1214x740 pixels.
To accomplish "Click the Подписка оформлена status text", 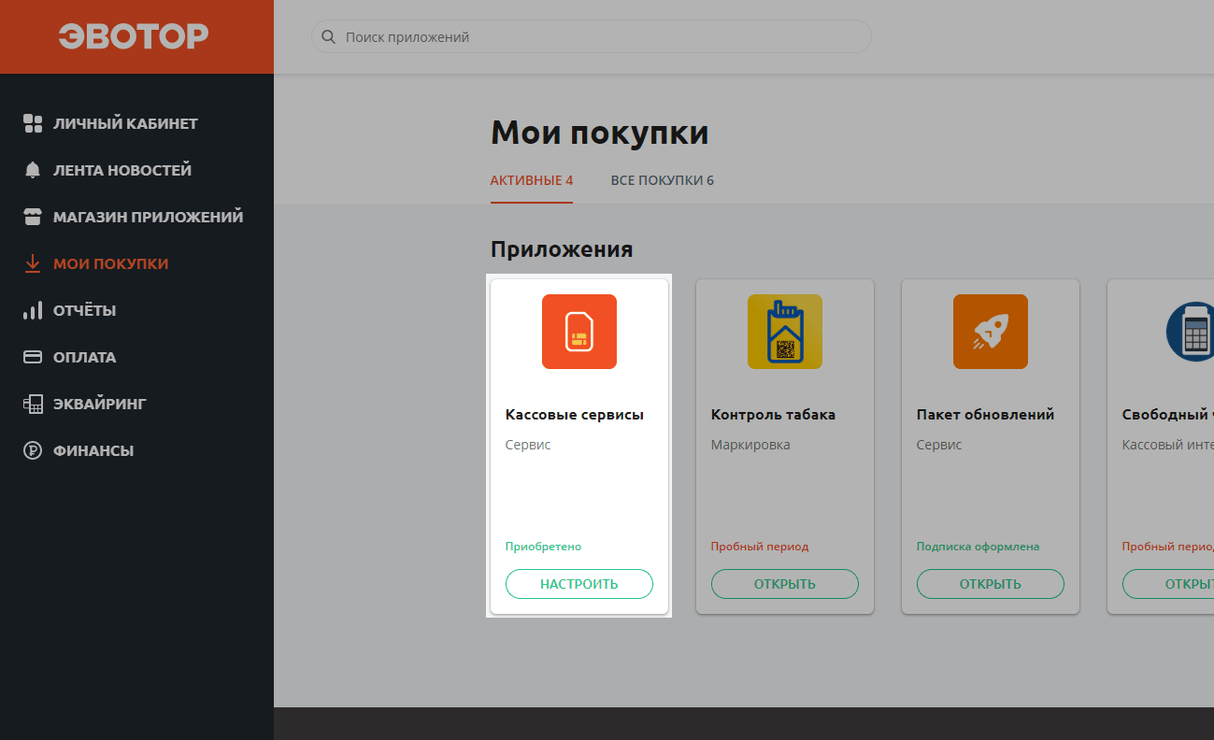I will point(978,547).
